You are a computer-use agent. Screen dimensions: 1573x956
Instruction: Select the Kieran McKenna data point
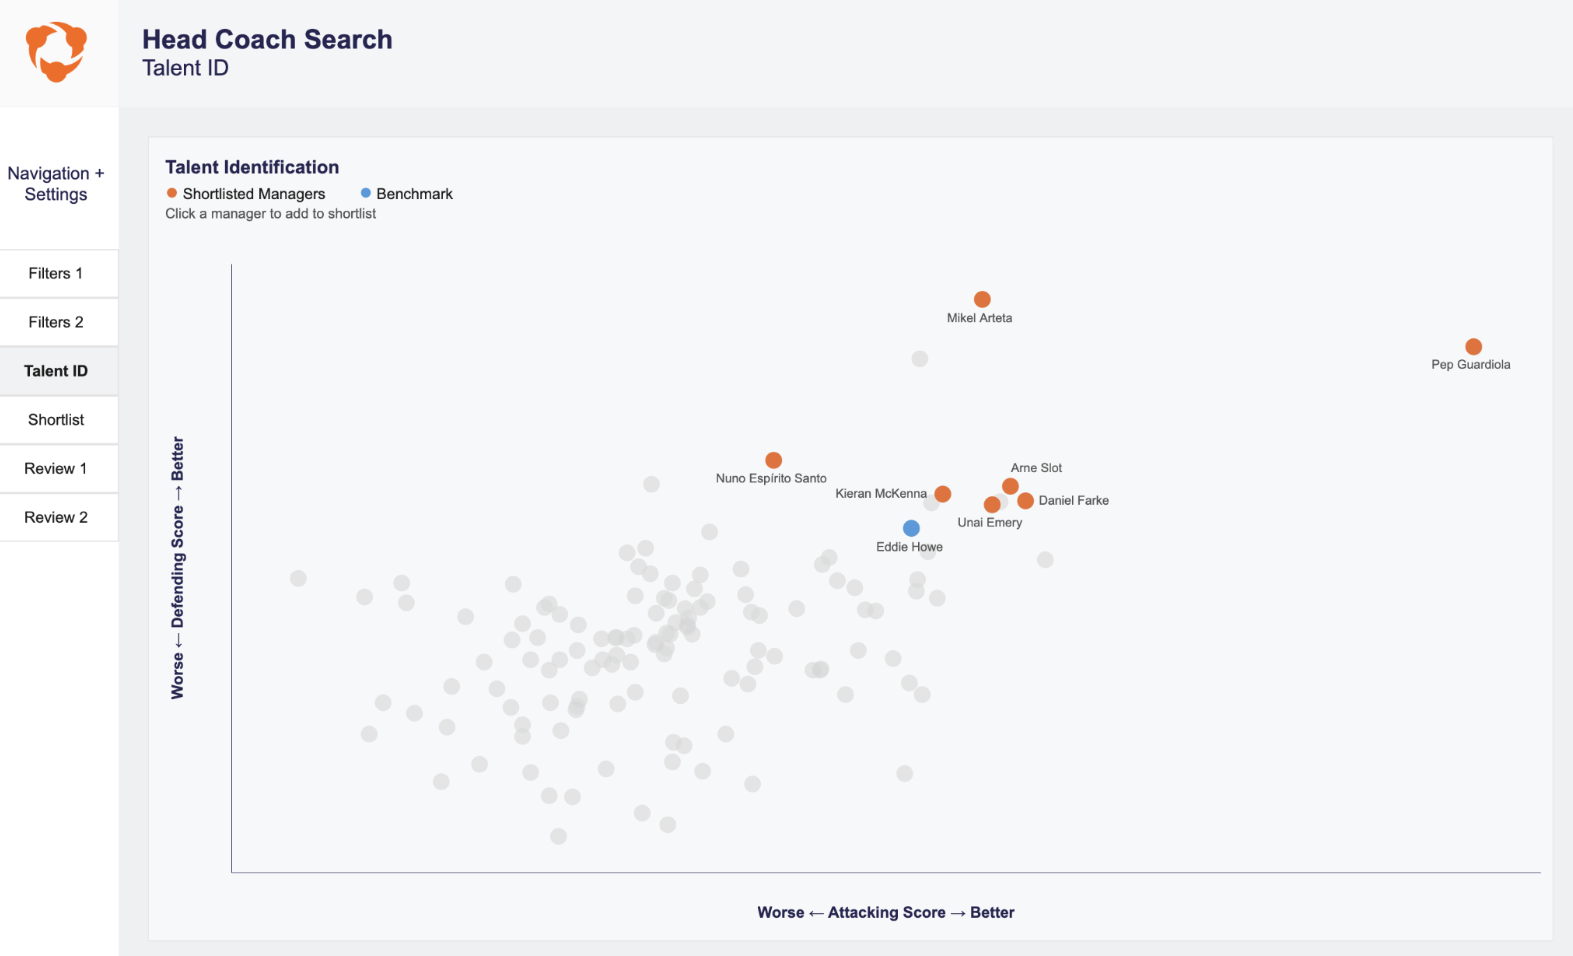942,494
